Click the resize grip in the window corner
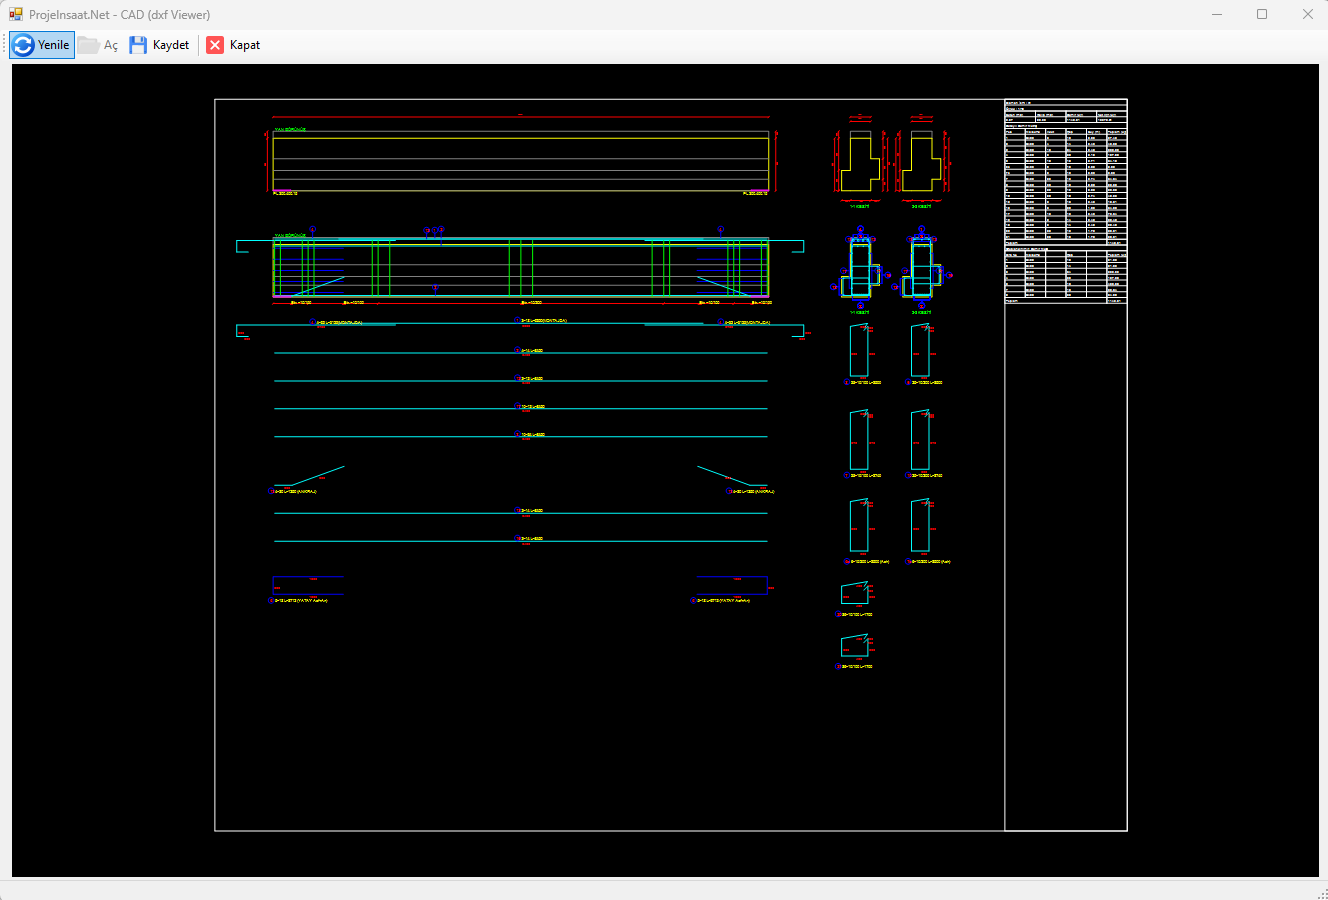Screen dimensions: 1328x900 click(x=1321, y=893)
